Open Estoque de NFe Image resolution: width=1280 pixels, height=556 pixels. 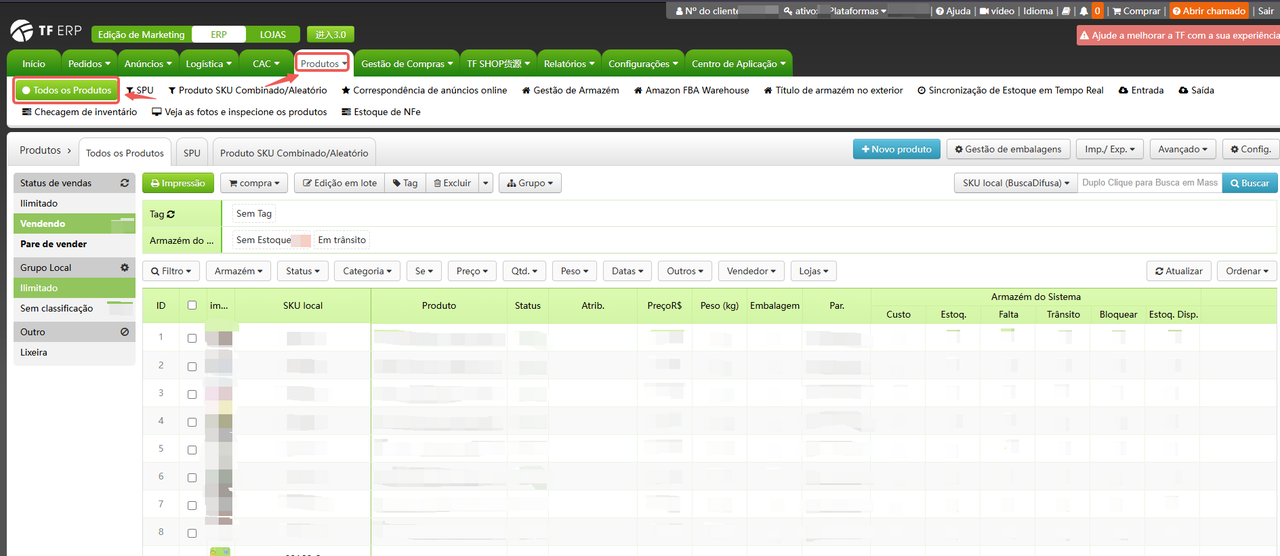pos(381,112)
